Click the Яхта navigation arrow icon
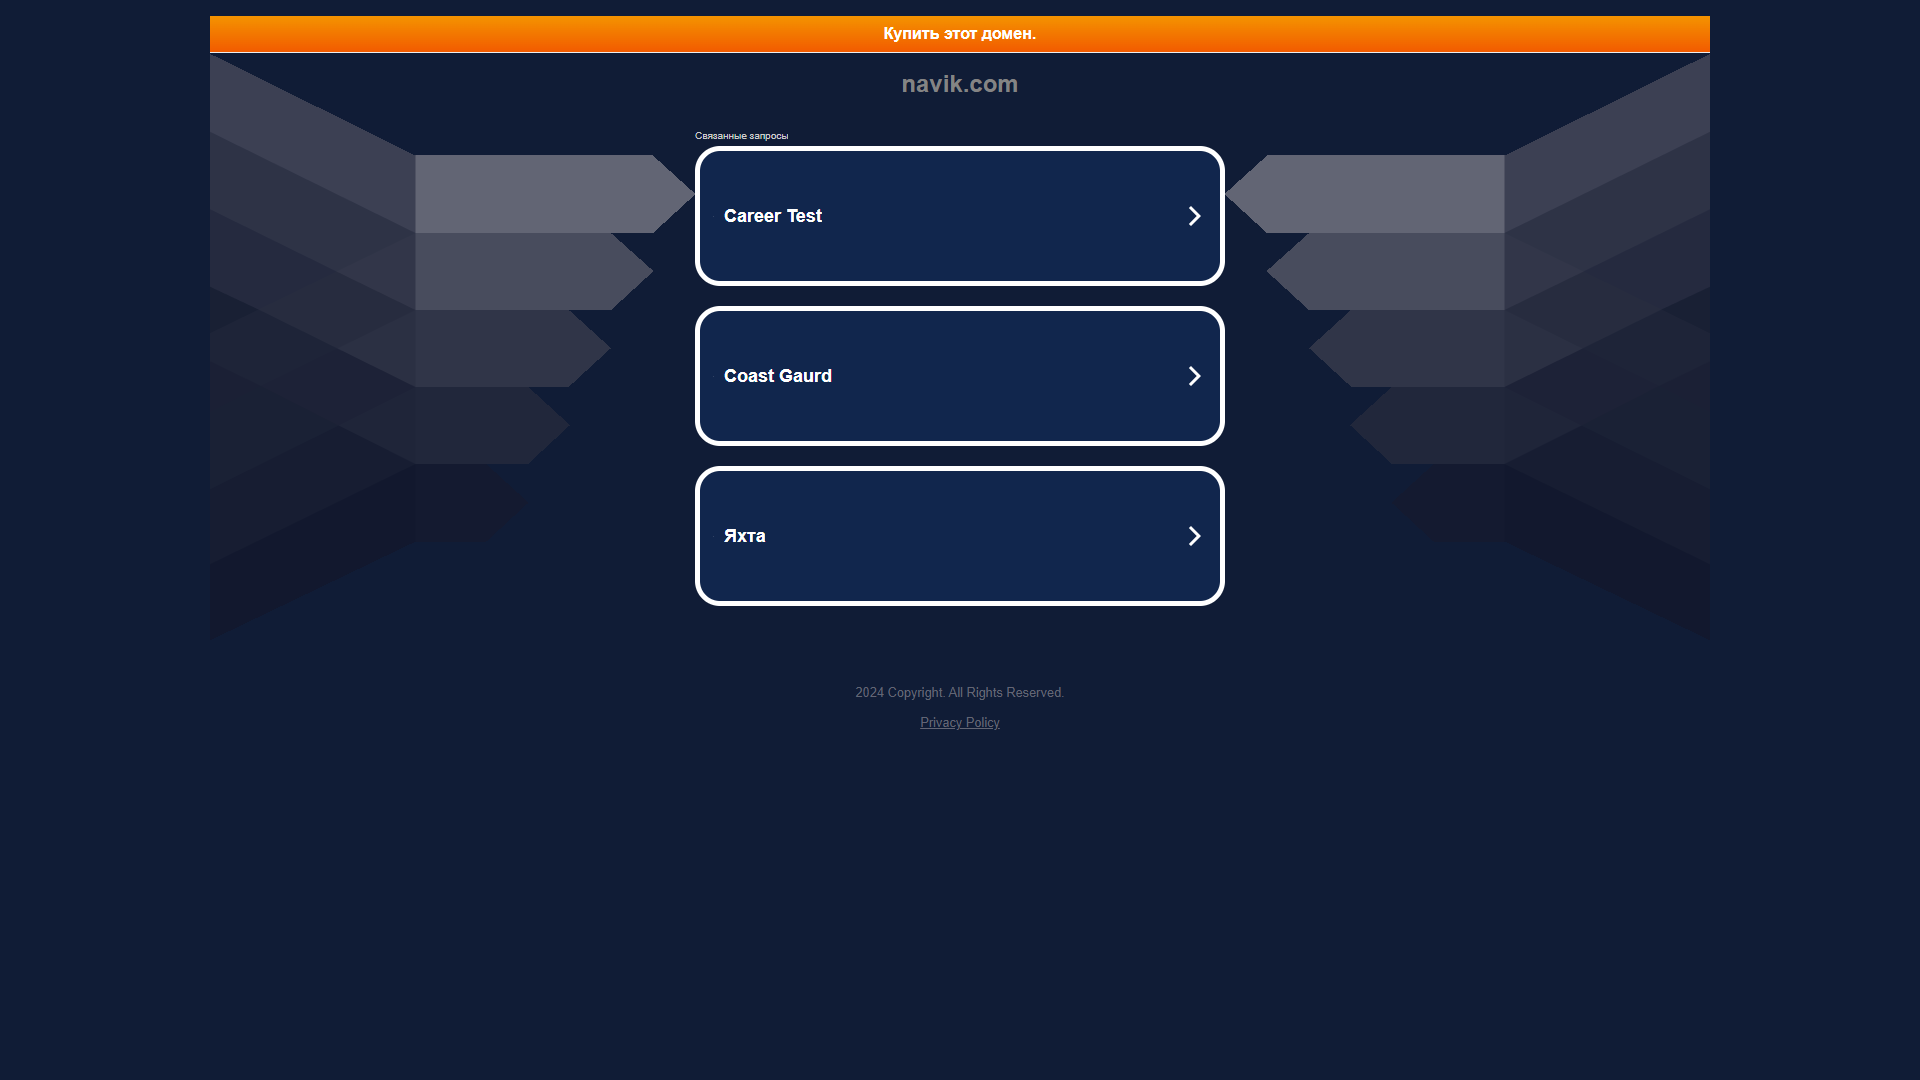Image resolution: width=1920 pixels, height=1080 pixels. point(1193,535)
